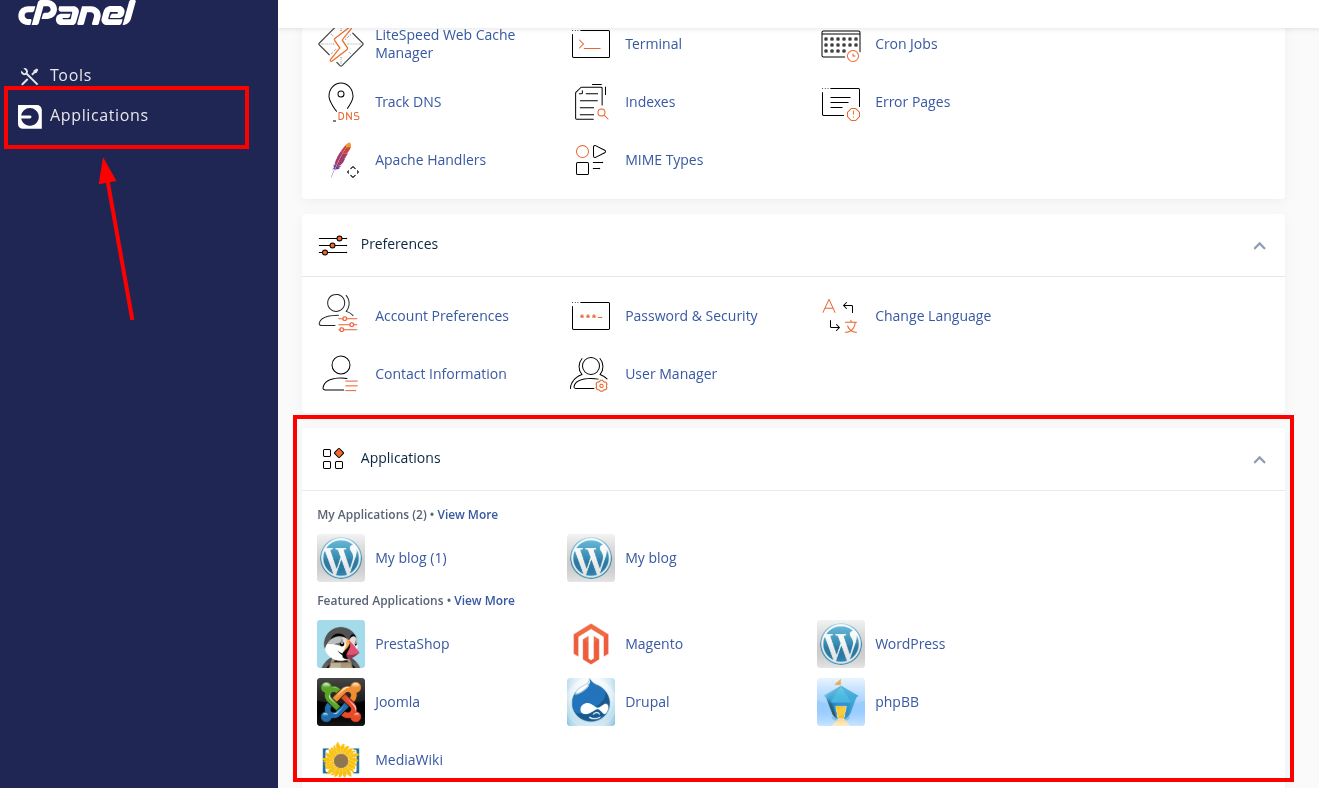1319x788 pixels.
Task: Select the Drupal application icon
Action: pyautogui.click(x=591, y=702)
